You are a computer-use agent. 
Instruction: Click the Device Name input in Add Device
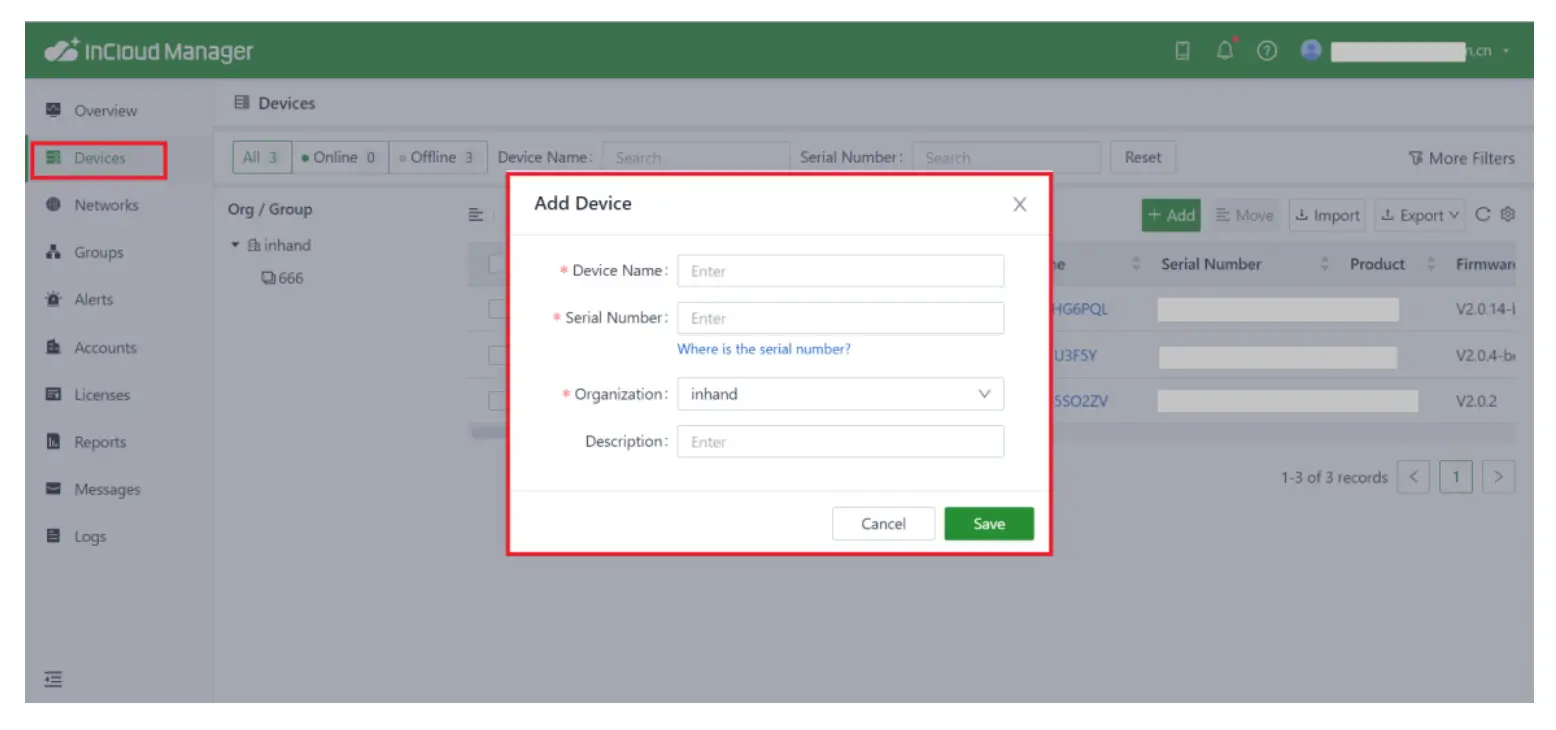[840, 270]
